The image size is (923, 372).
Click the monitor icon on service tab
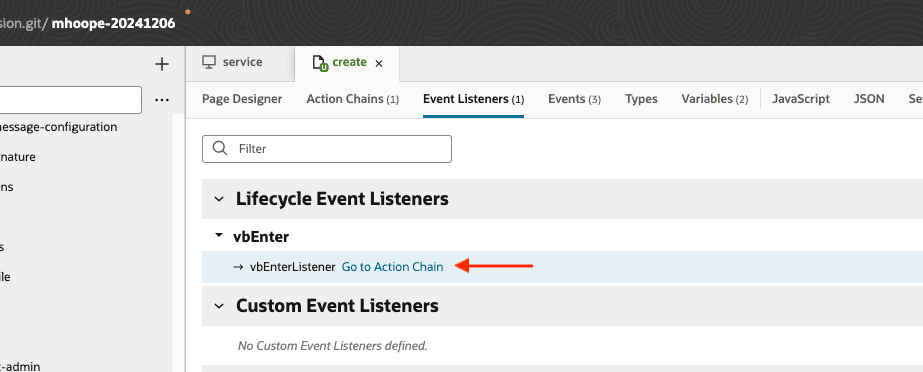[208, 62]
